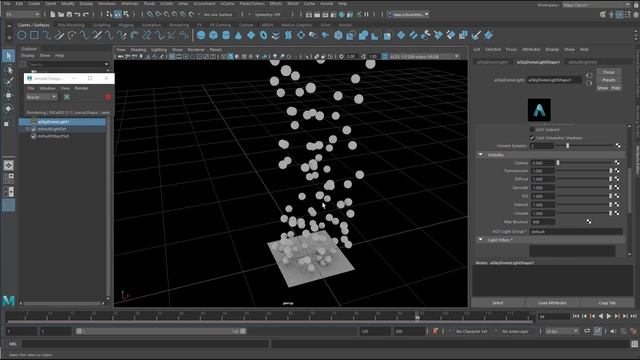Create a NURBS cylinder from the shelf
This screenshot has width=640, height=360.
226,36
